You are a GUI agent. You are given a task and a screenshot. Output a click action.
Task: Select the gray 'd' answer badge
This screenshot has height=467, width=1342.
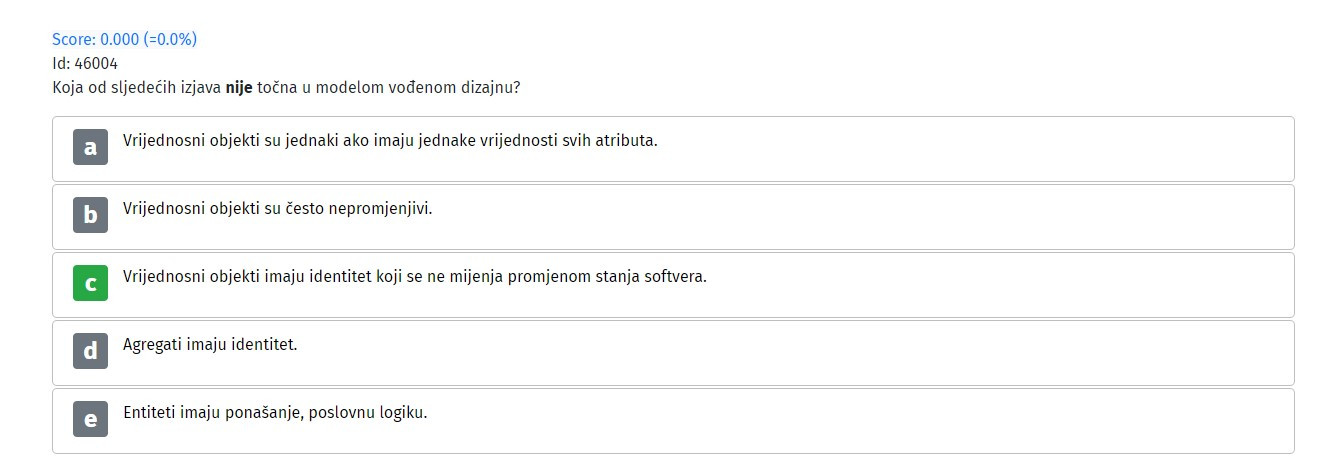point(90,351)
